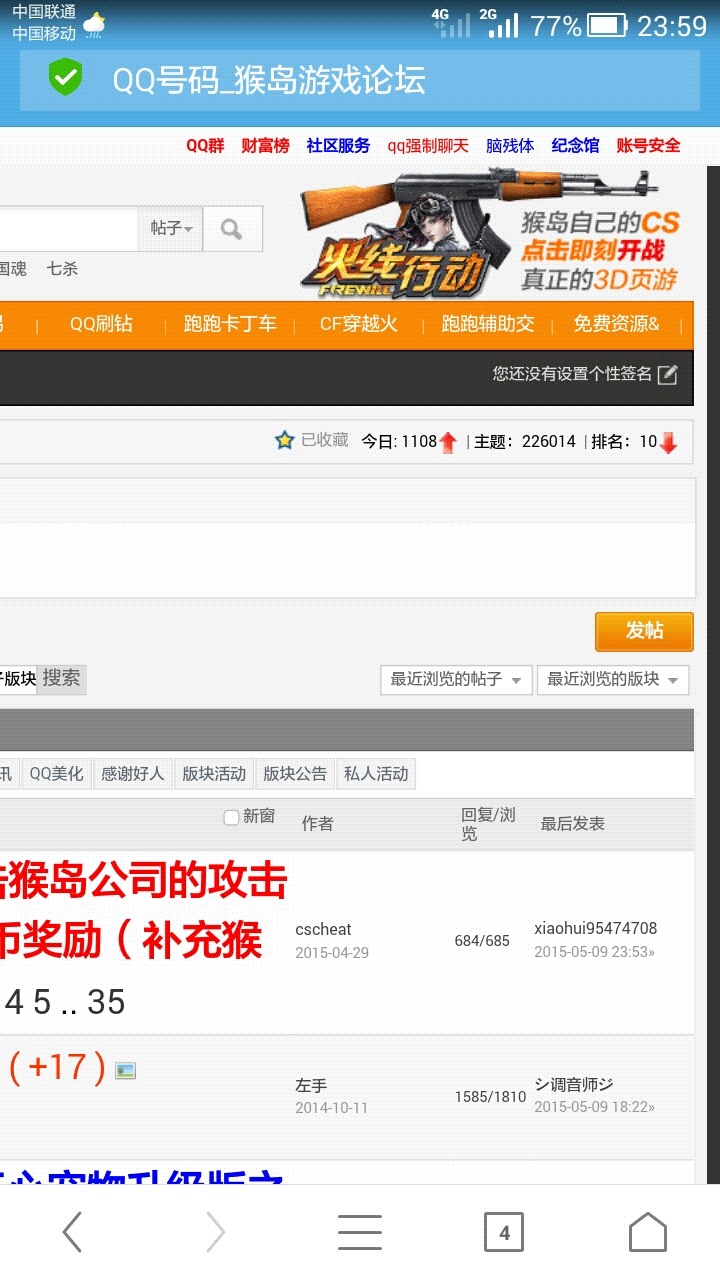Open the browser tabs counter showing 4

point(504,1233)
